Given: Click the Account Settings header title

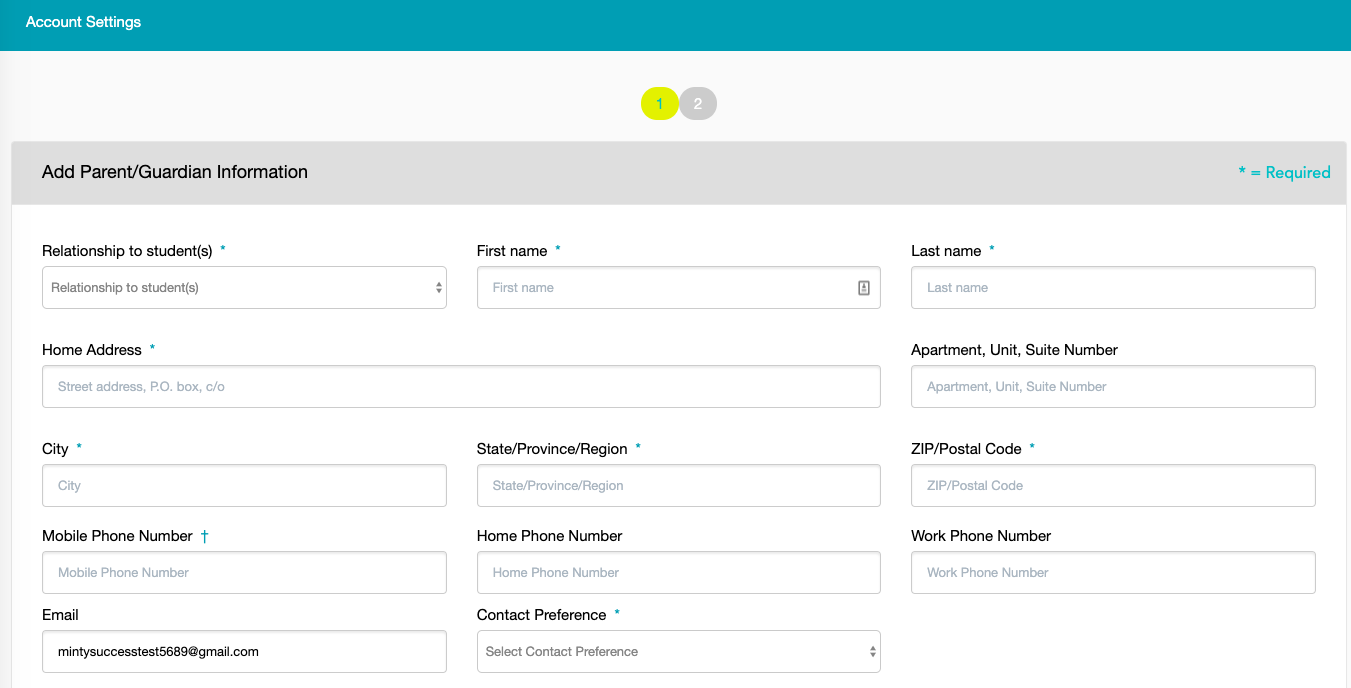Looking at the screenshot, I should pyautogui.click(x=83, y=22).
